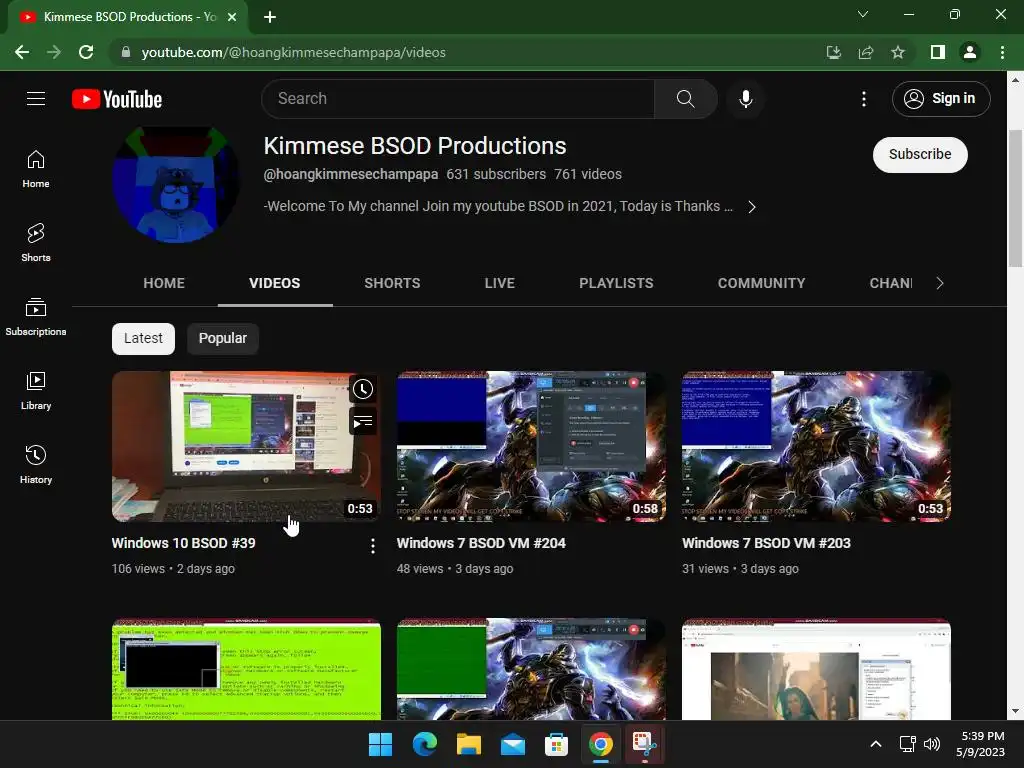Viewport: 1024px width, 768px height.
Task: Open Subscriptions in the sidebar
Action: click(36, 317)
